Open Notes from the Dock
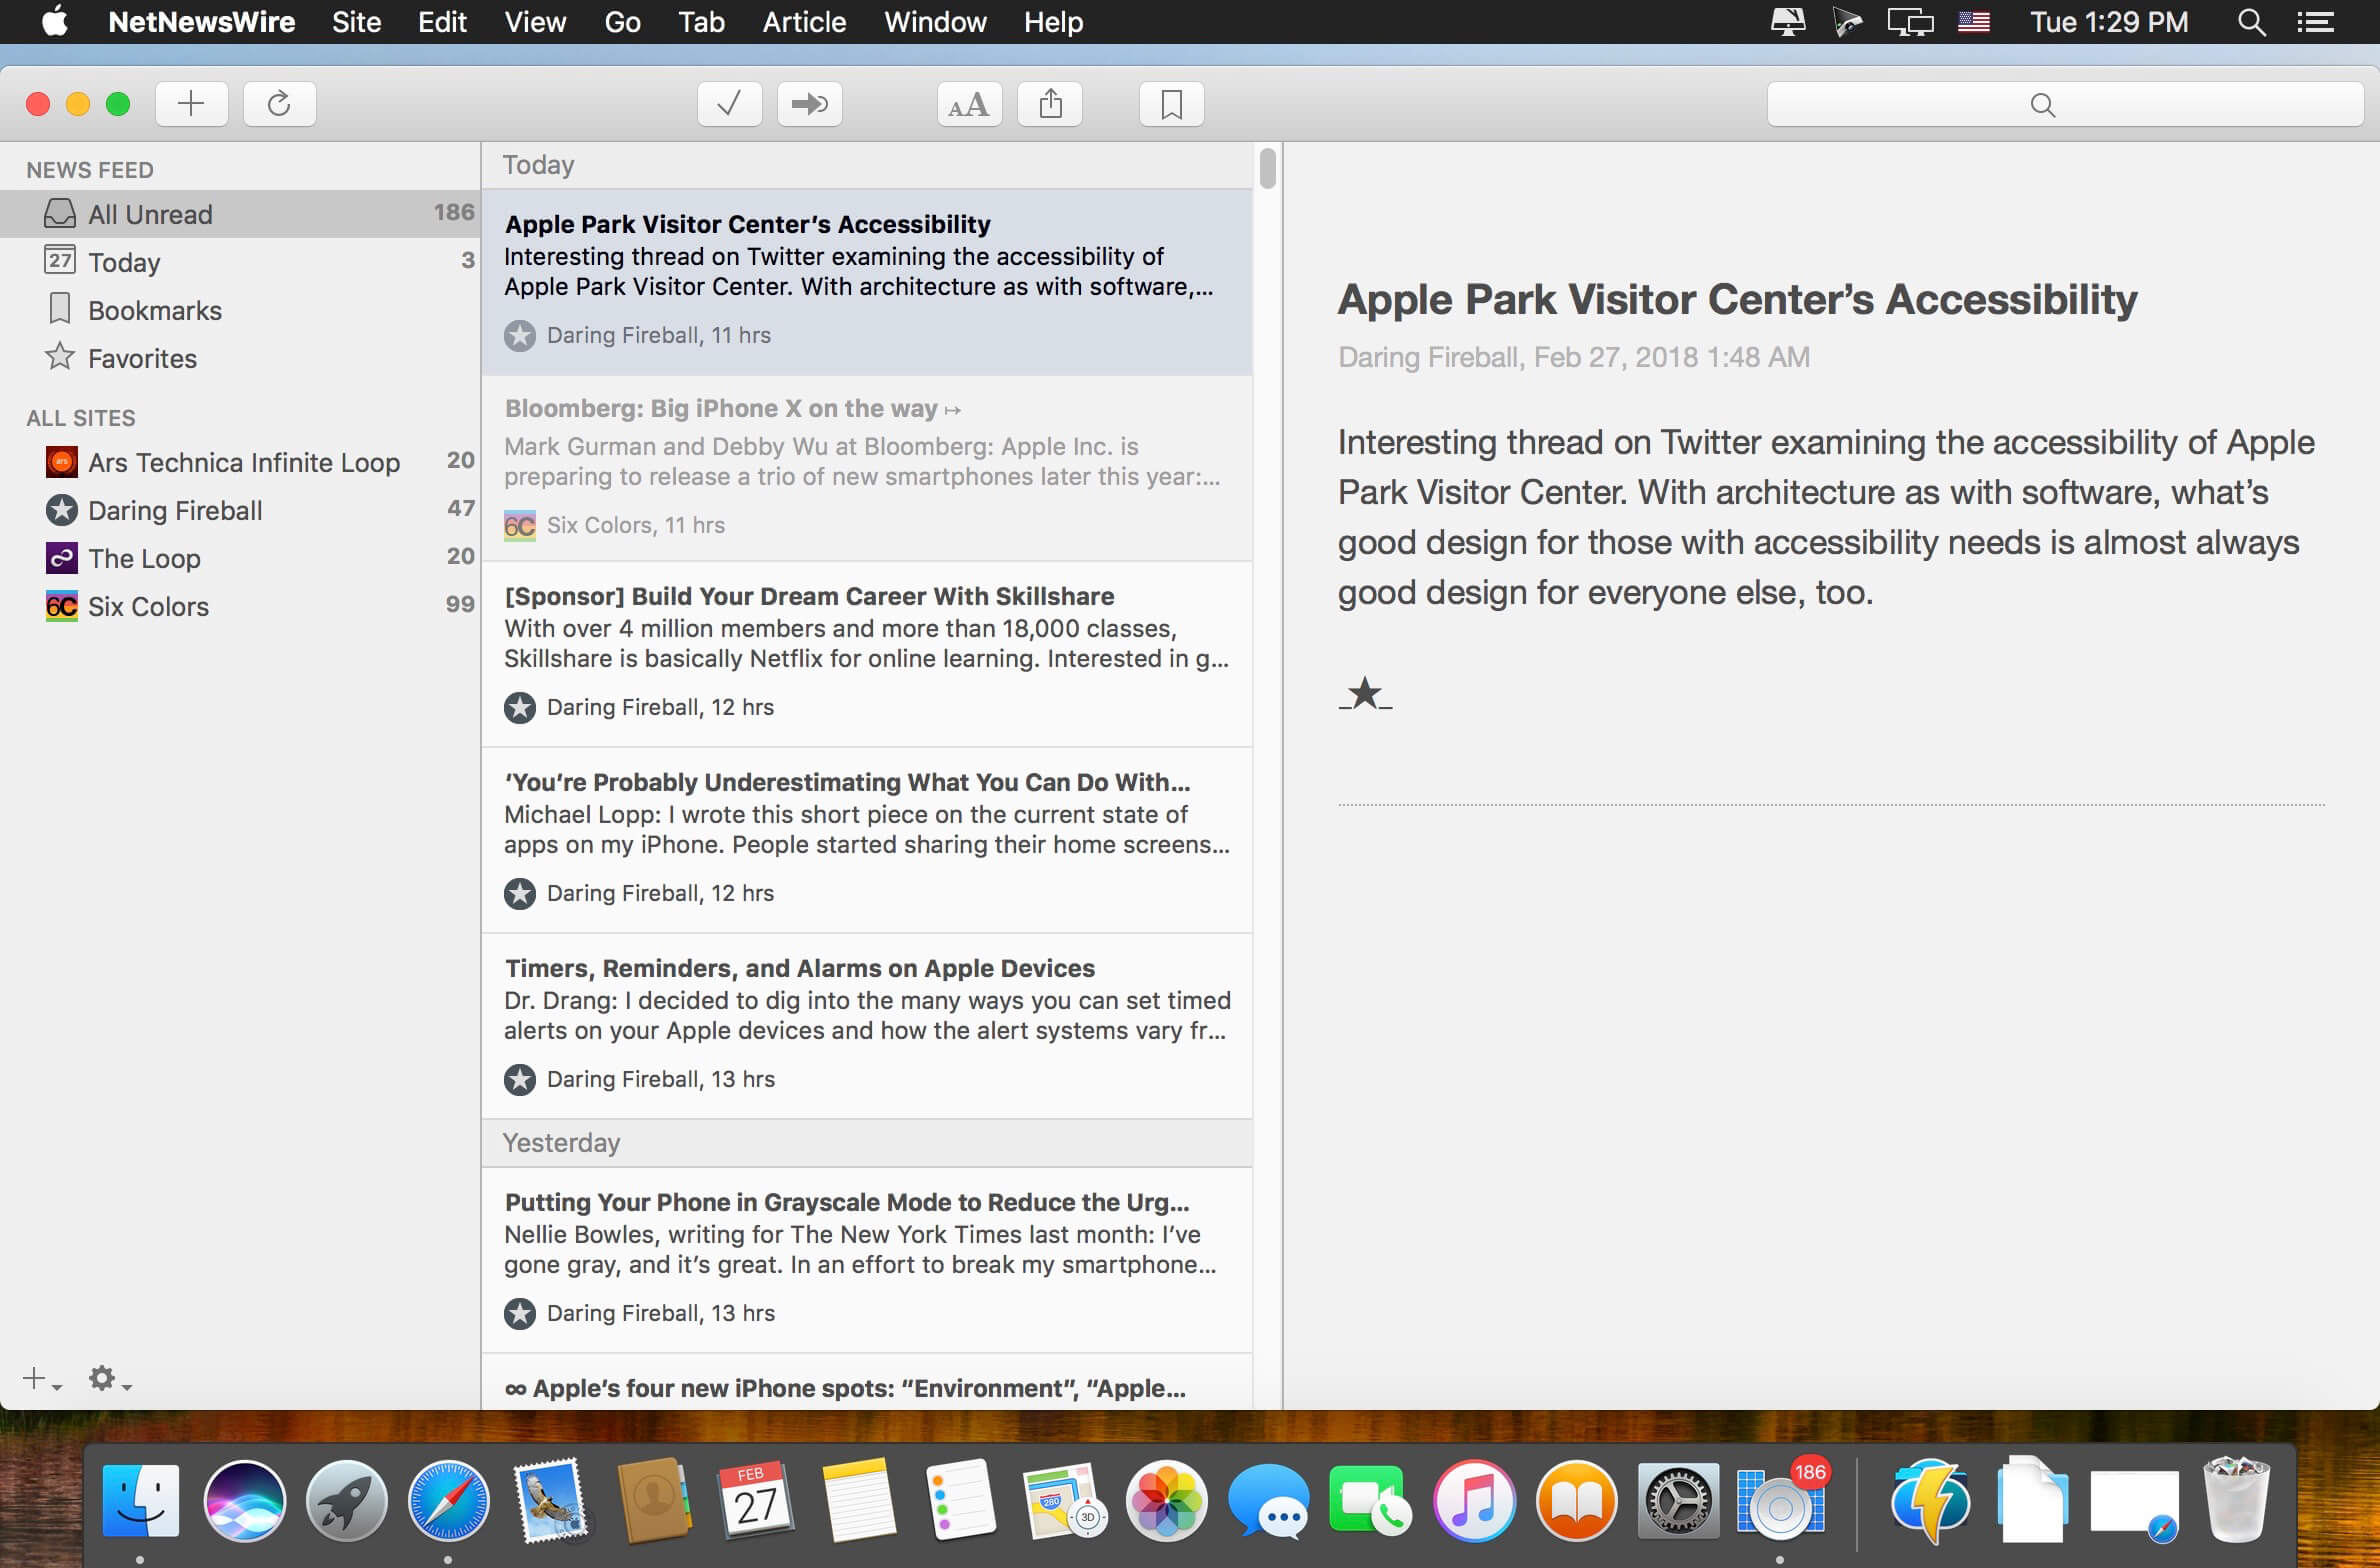The image size is (2380, 1568). 858,1500
